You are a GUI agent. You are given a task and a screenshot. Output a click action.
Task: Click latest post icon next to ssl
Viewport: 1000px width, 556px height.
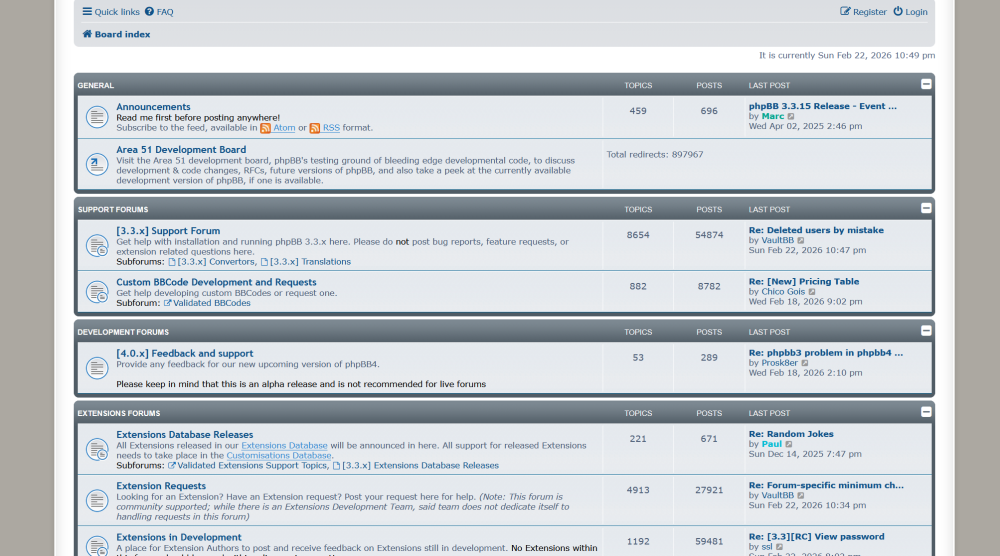click(779, 548)
